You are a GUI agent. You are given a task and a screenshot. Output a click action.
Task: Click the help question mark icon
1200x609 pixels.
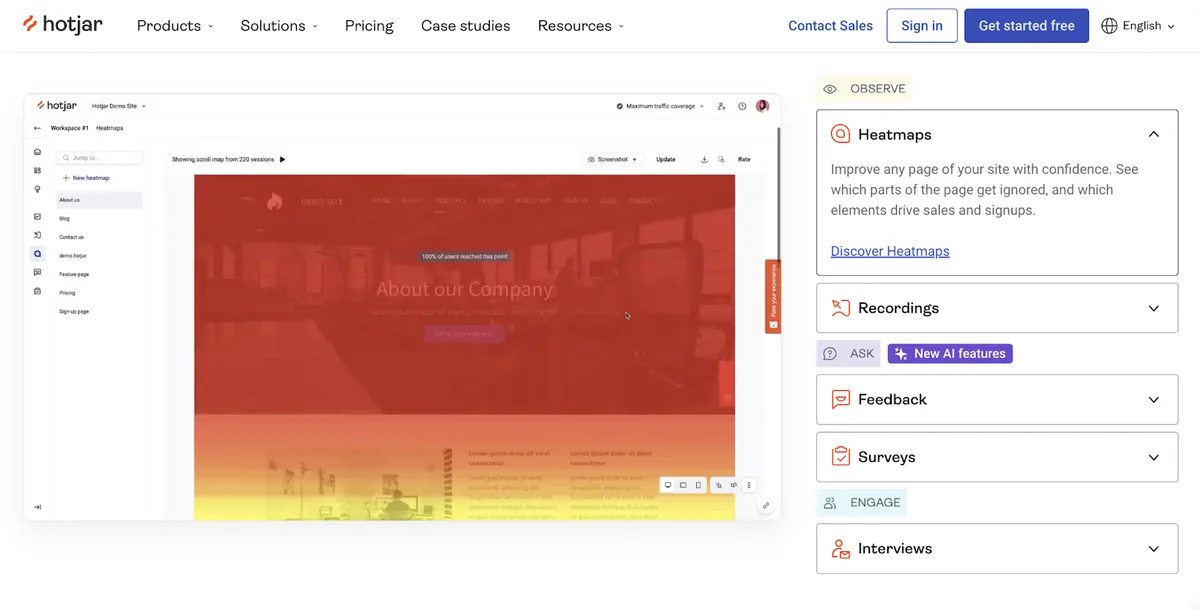point(742,106)
